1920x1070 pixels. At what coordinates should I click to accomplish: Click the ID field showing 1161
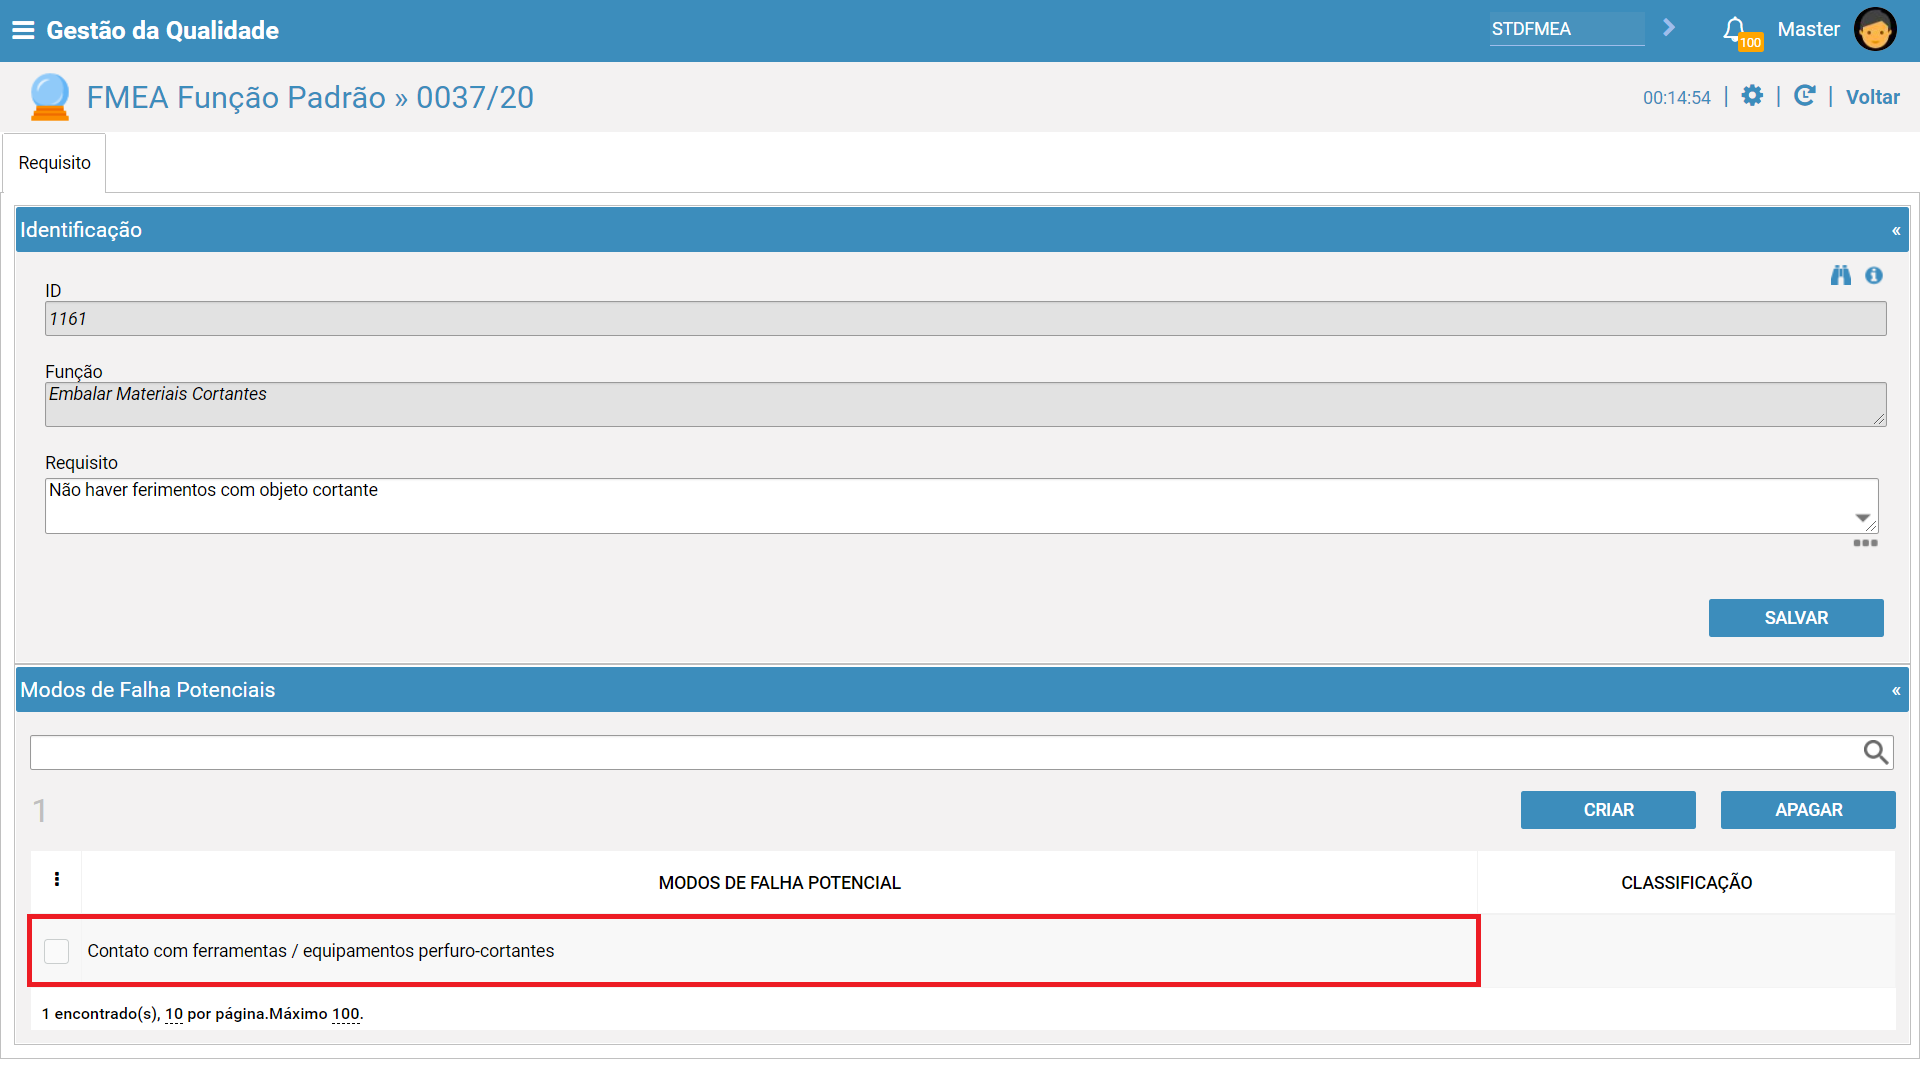pyautogui.click(x=966, y=319)
